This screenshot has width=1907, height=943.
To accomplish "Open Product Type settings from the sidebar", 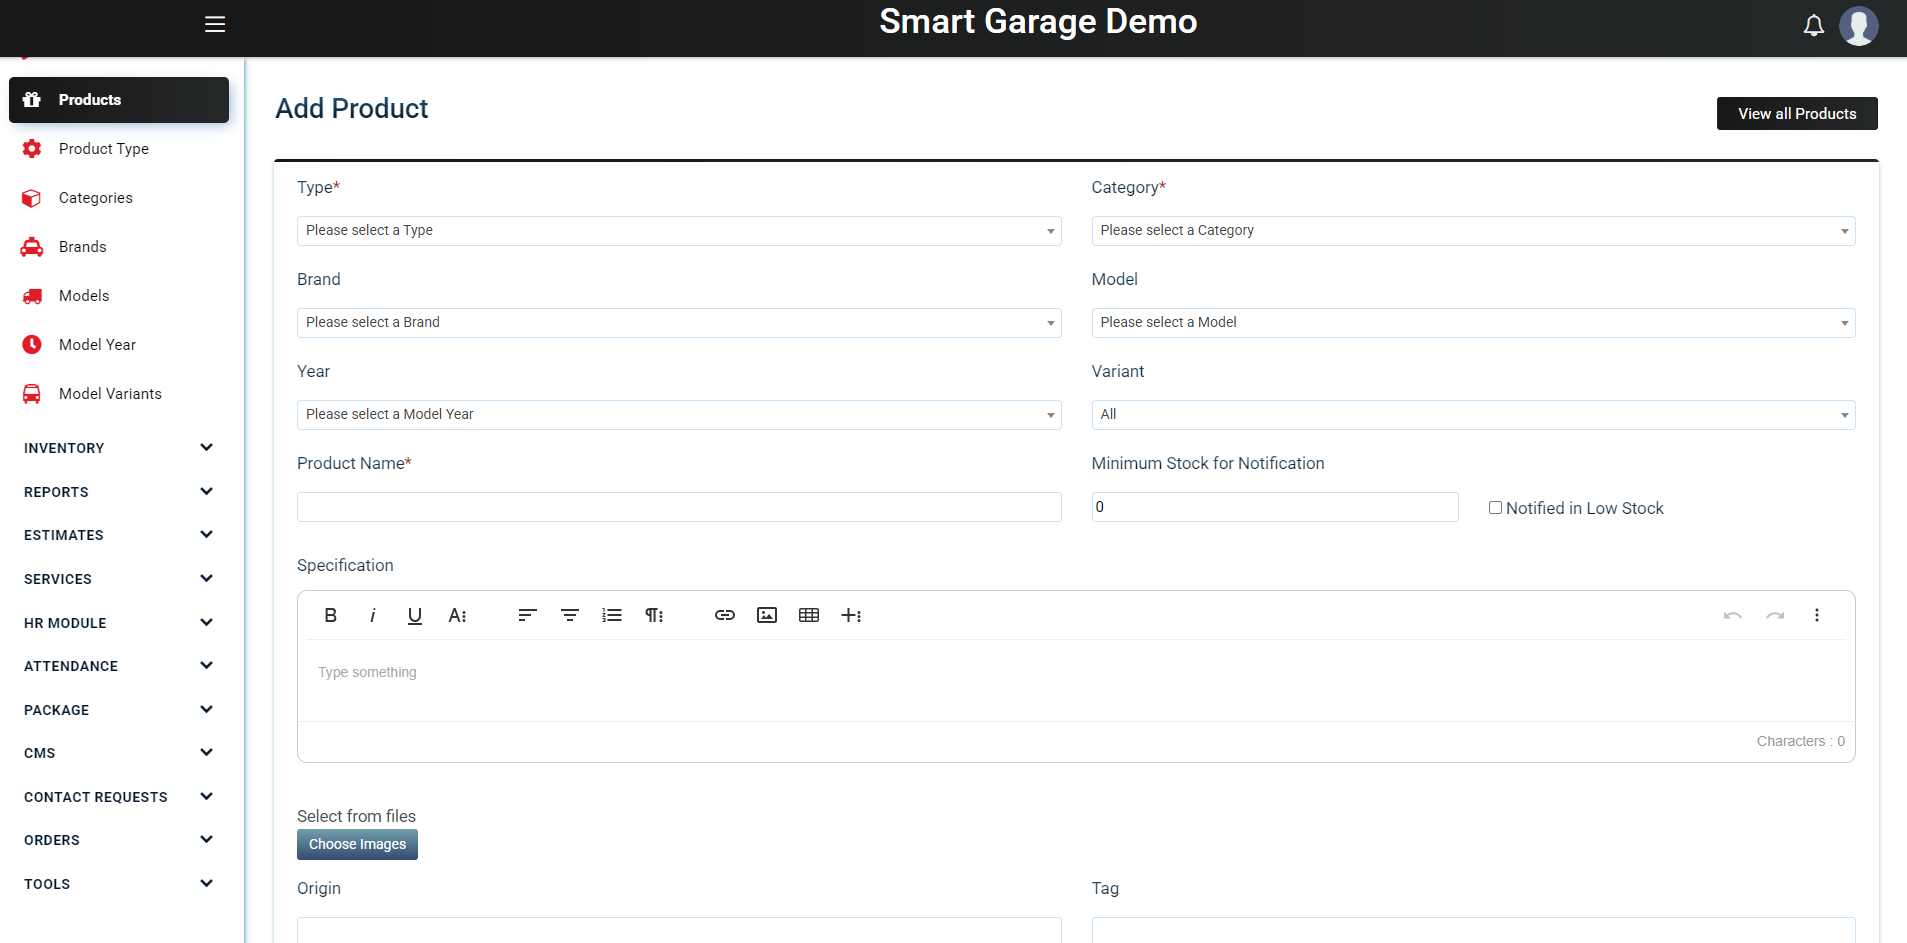I will [31, 148].
